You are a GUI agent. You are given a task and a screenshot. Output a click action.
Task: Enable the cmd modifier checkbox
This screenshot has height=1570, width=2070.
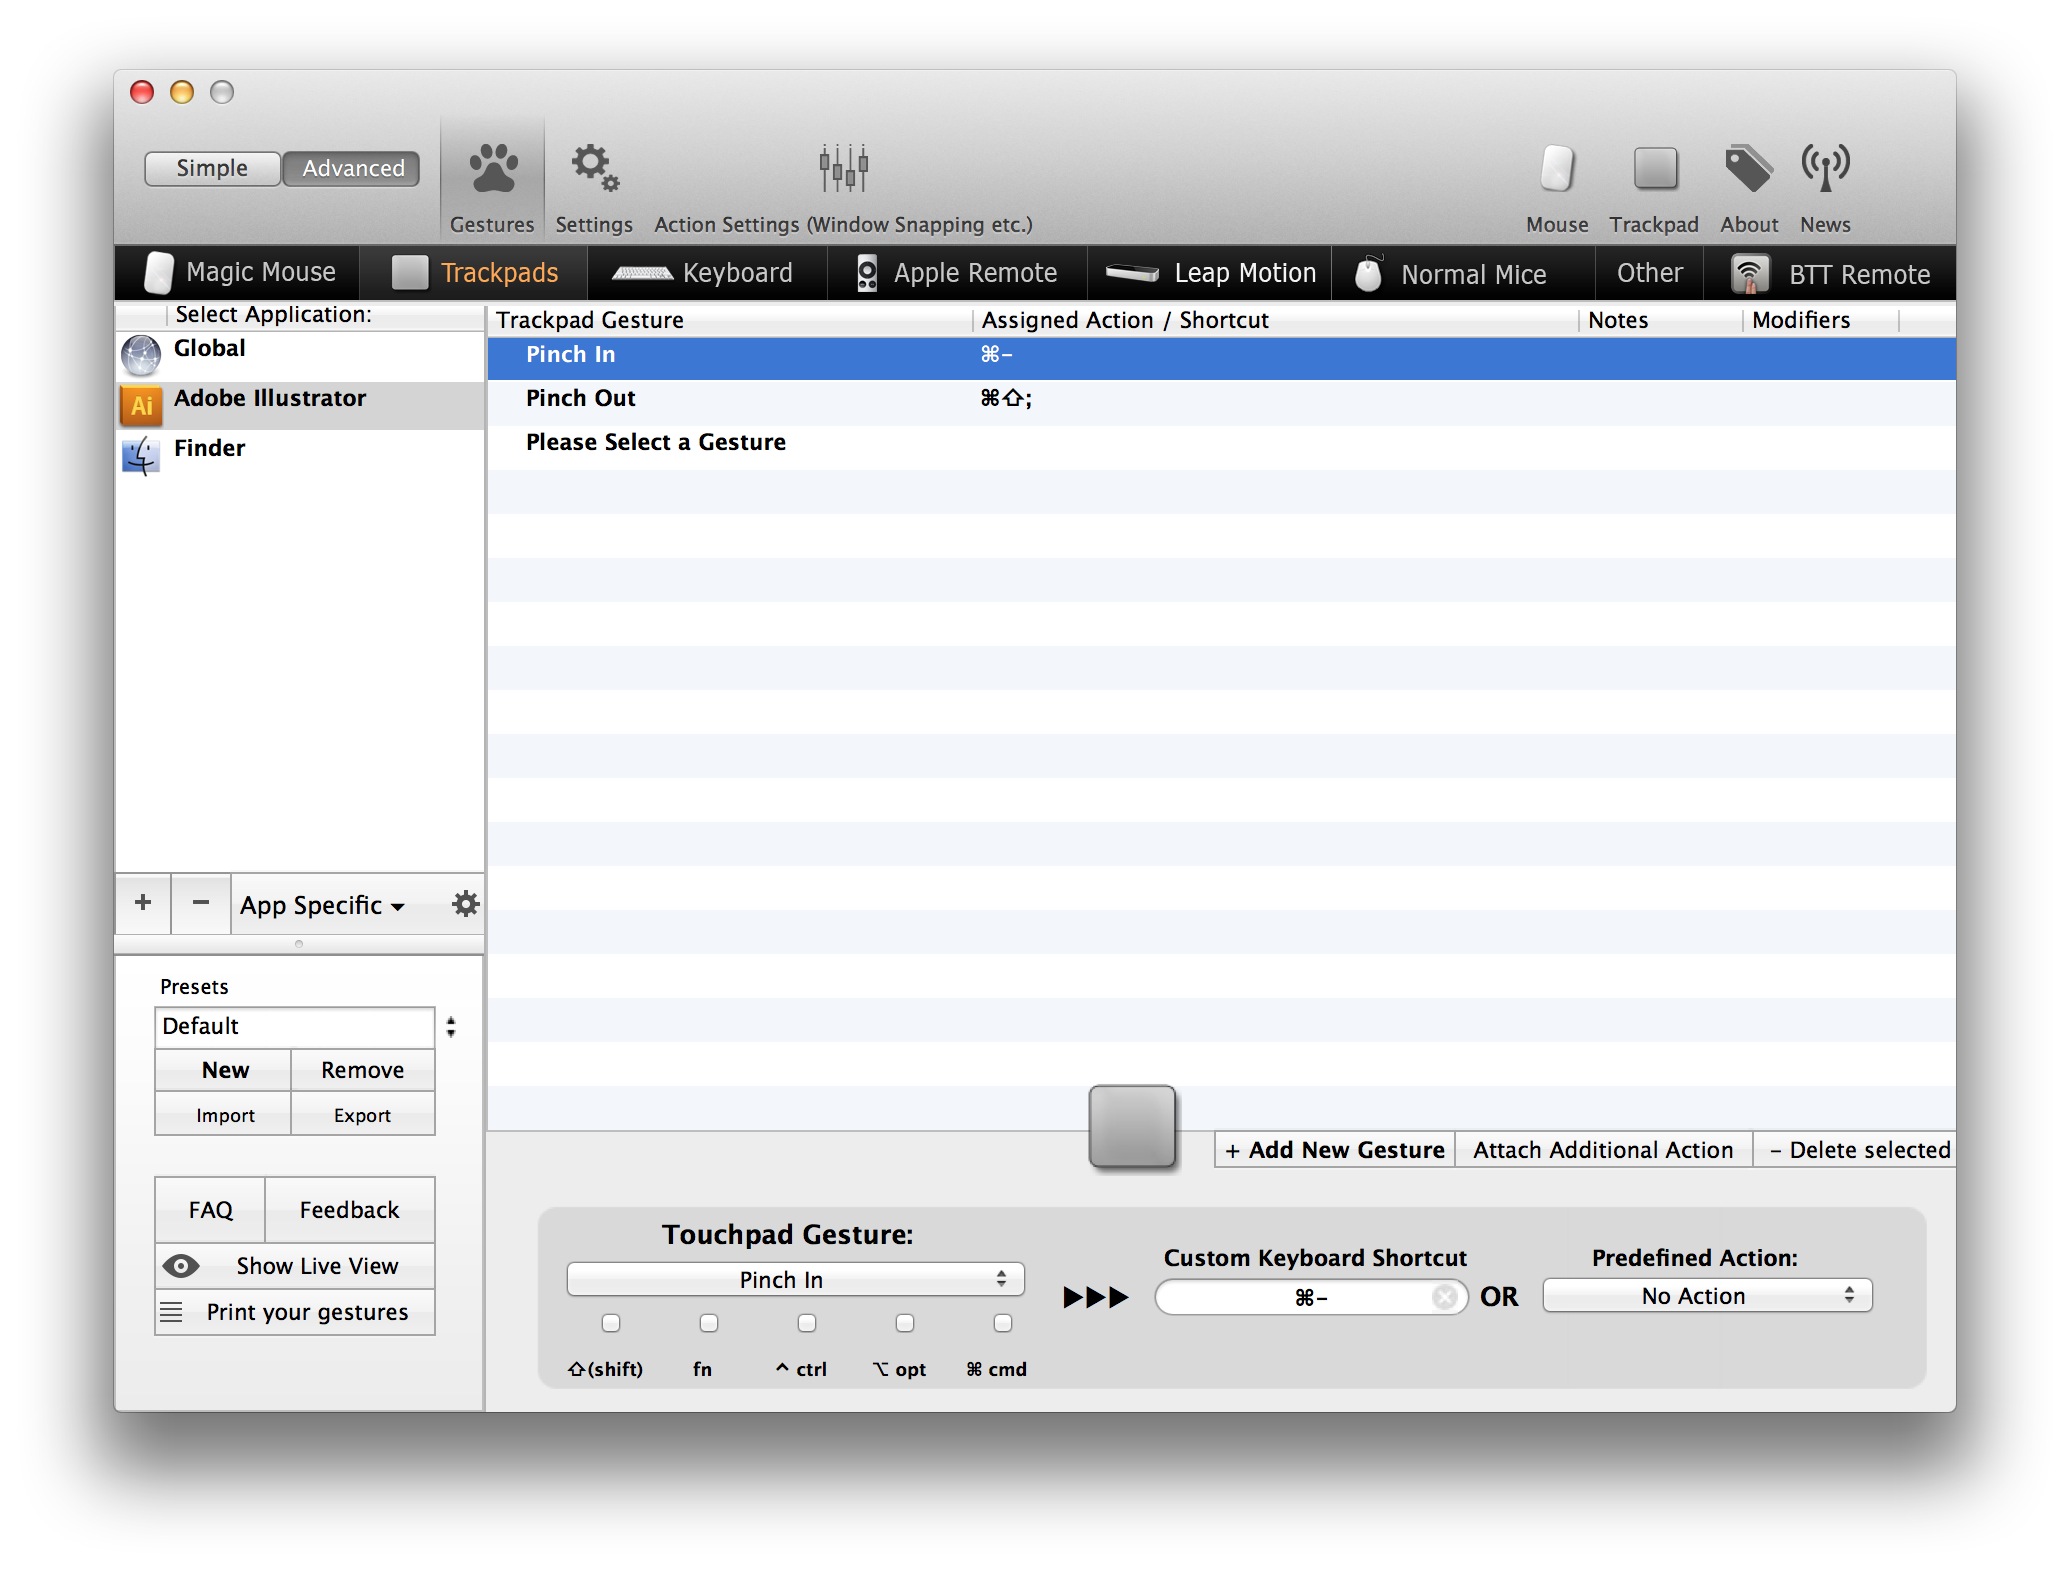click(x=1002, y=1323)
